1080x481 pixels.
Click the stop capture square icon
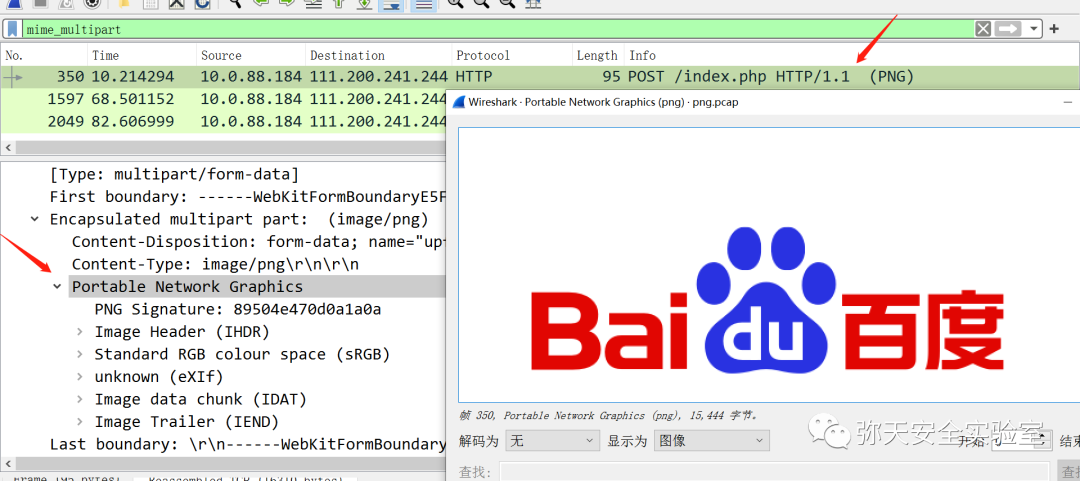tap(40, 3)
